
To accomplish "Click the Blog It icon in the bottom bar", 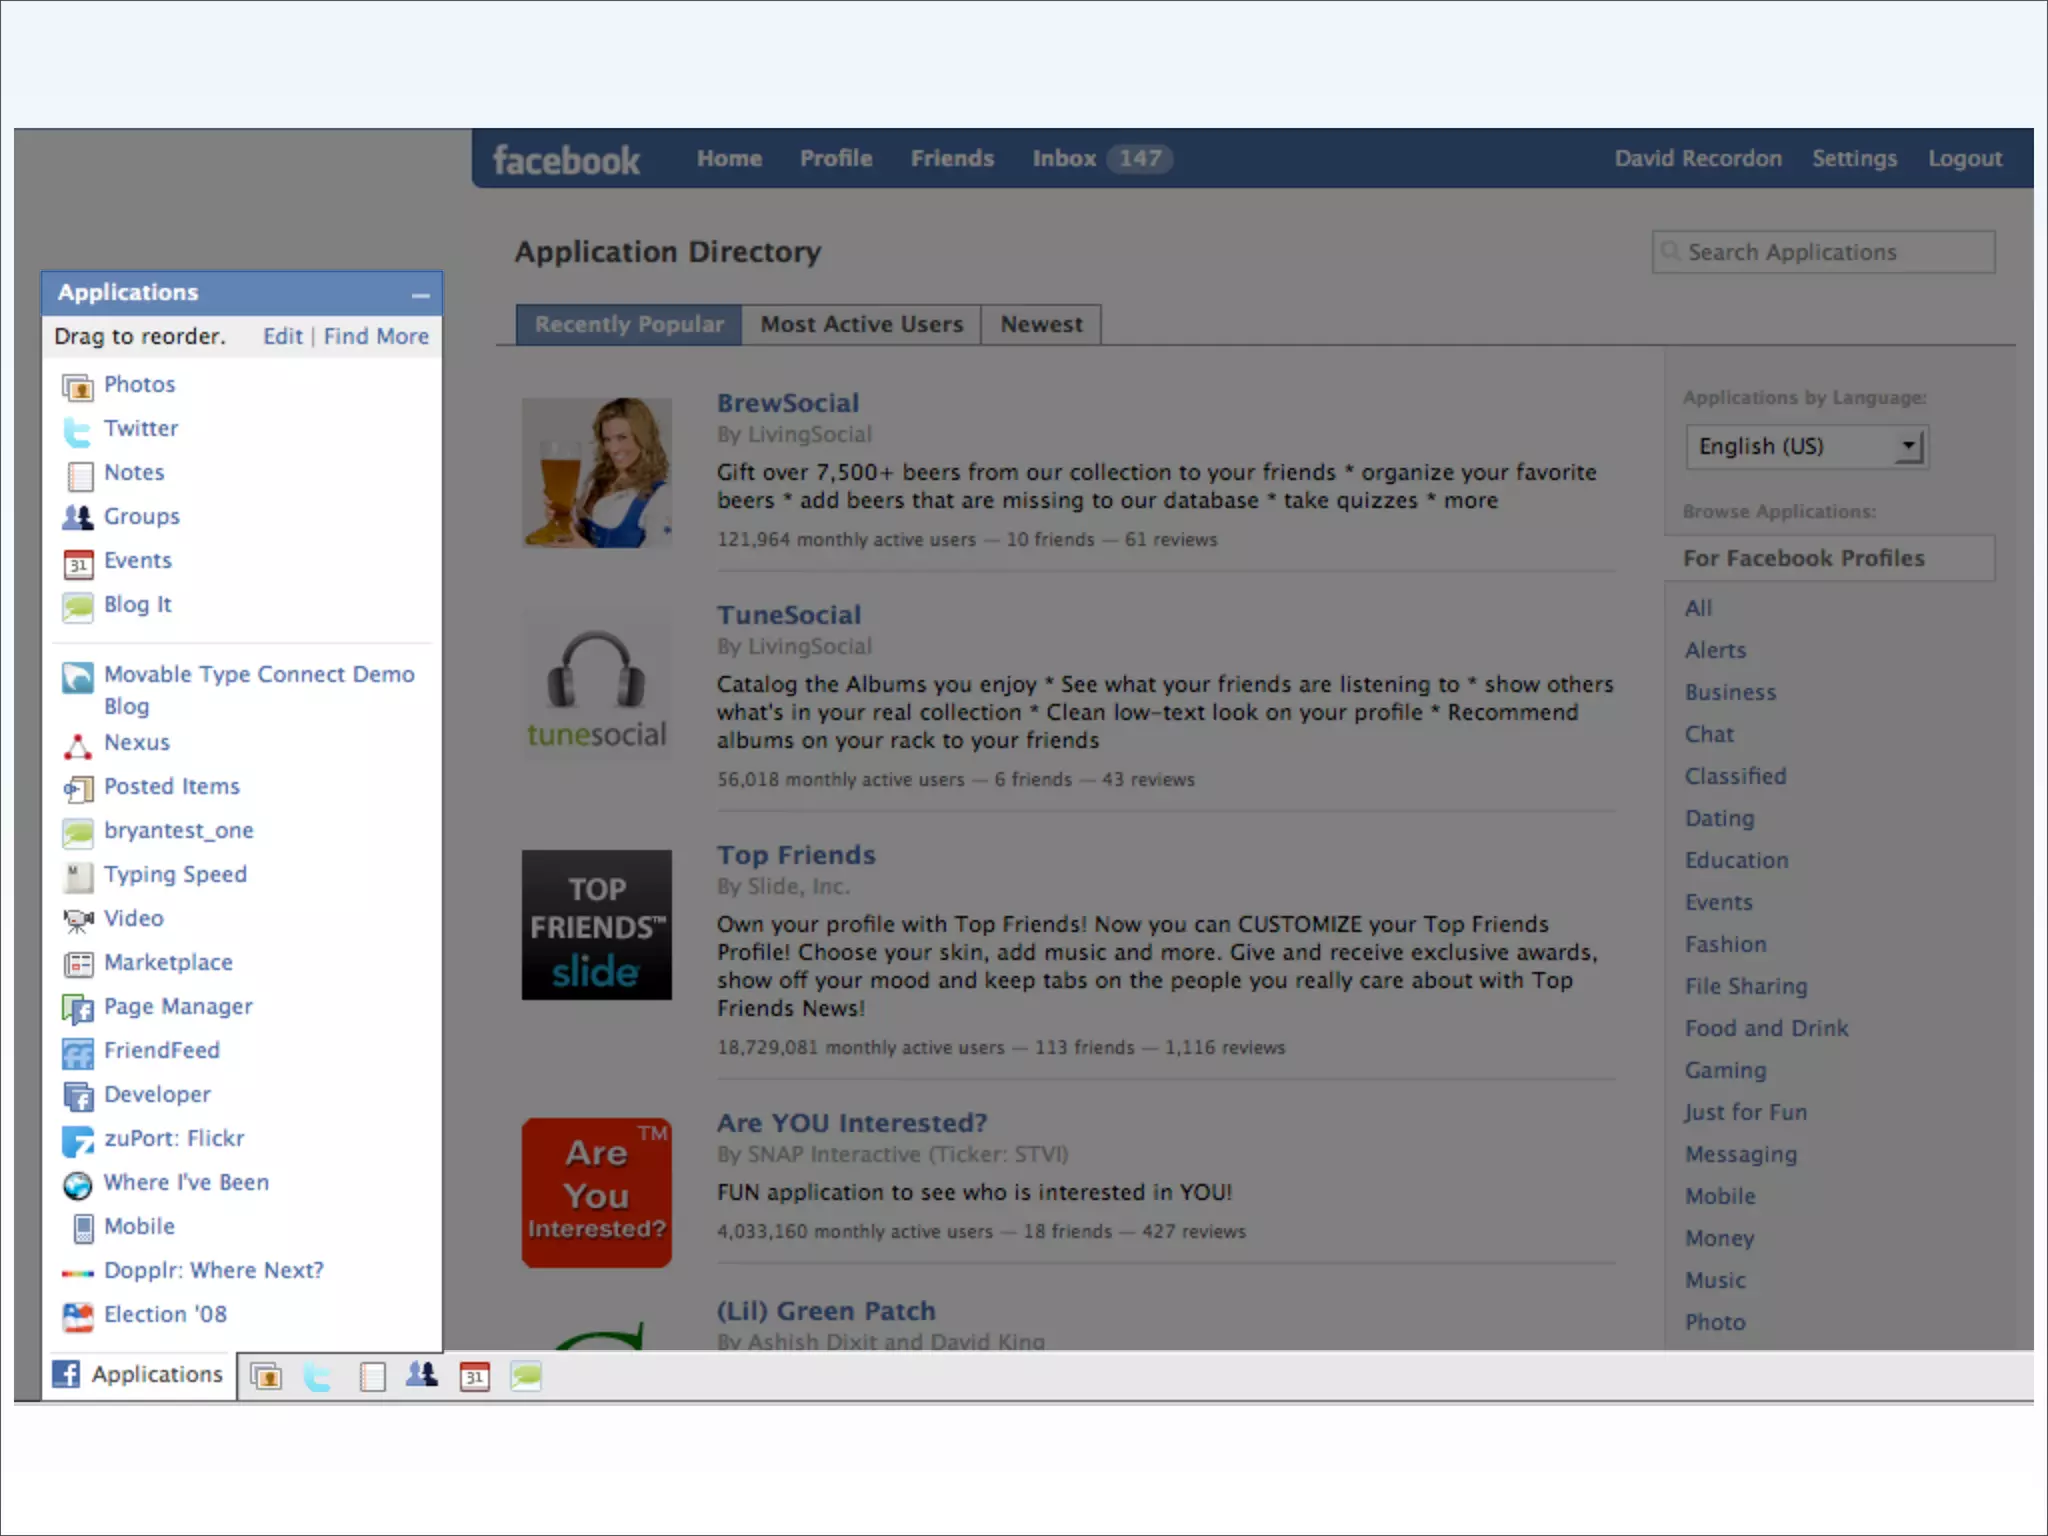I will tap(526, 1377).
